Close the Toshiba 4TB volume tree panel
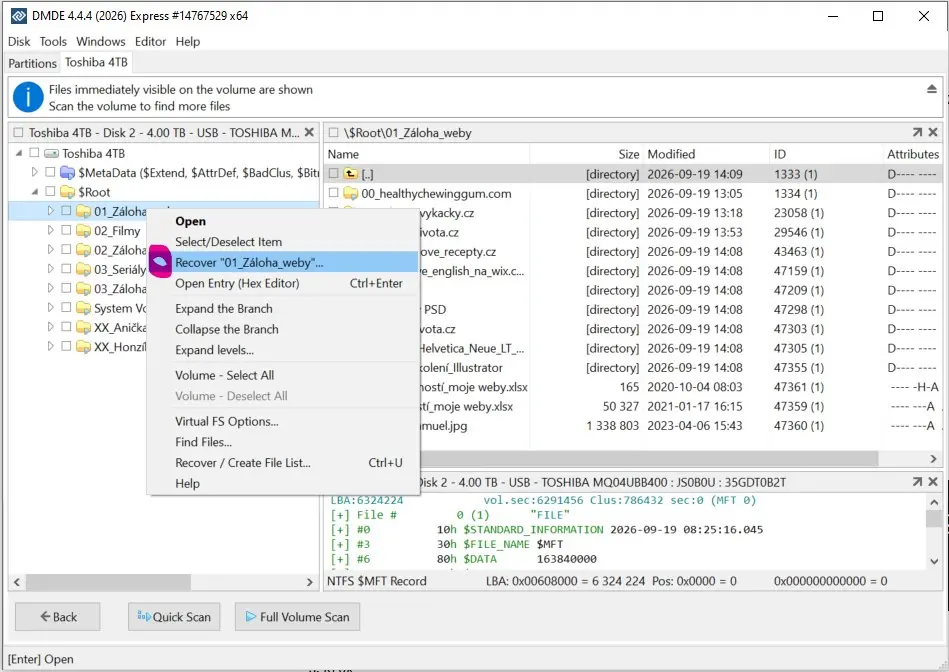The width and height of the screenshot is (949, 672). coord(309,132)
